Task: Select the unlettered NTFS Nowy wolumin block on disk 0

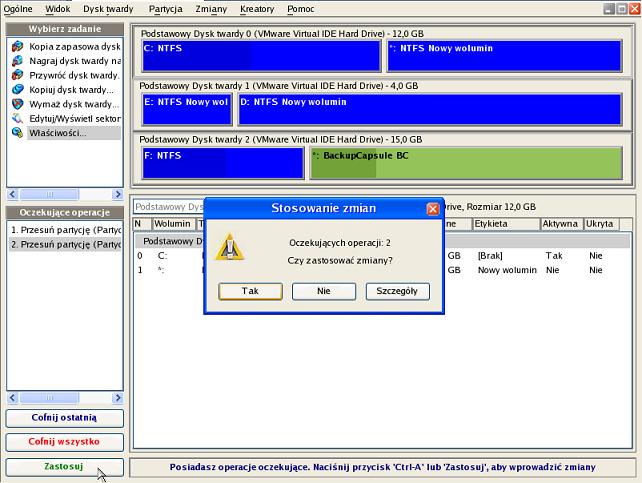Action: (504, 56)
